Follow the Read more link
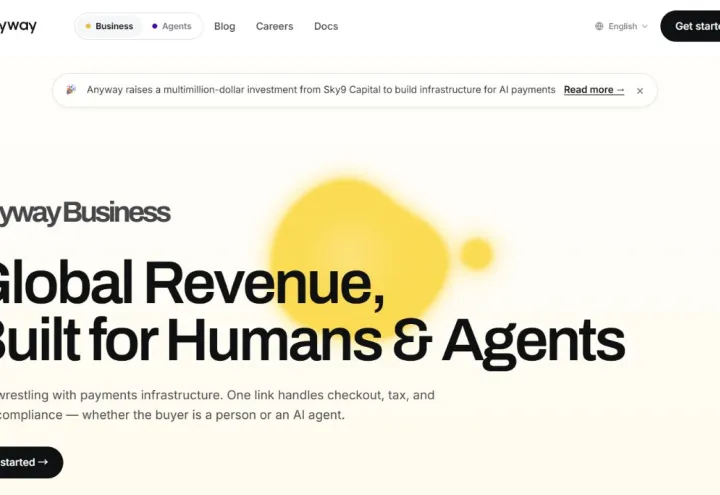The height and width of the screenshot is (495, 720). tap(594, 90)
